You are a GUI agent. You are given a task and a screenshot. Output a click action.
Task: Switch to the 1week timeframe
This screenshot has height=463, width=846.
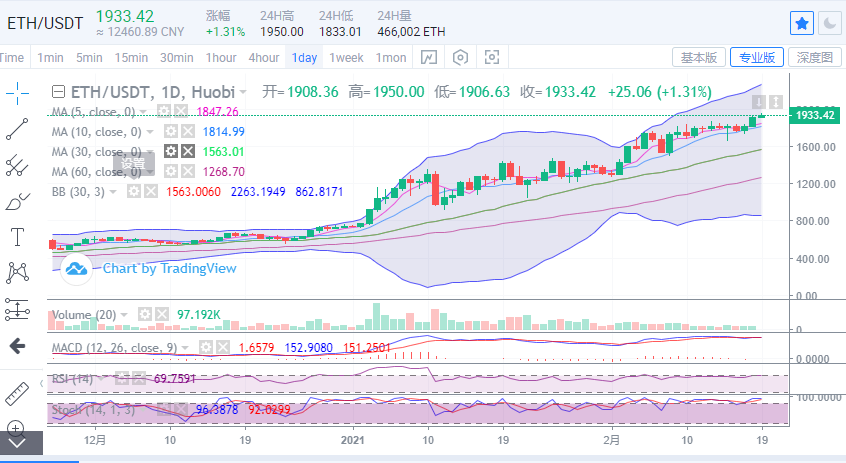[x=346, y=57]
